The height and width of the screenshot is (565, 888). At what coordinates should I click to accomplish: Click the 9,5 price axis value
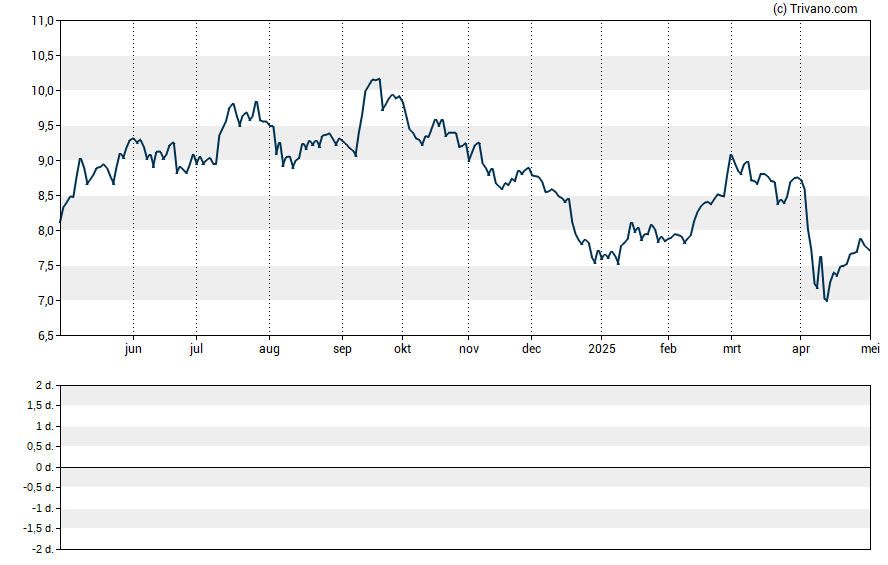tap(46, 126)
